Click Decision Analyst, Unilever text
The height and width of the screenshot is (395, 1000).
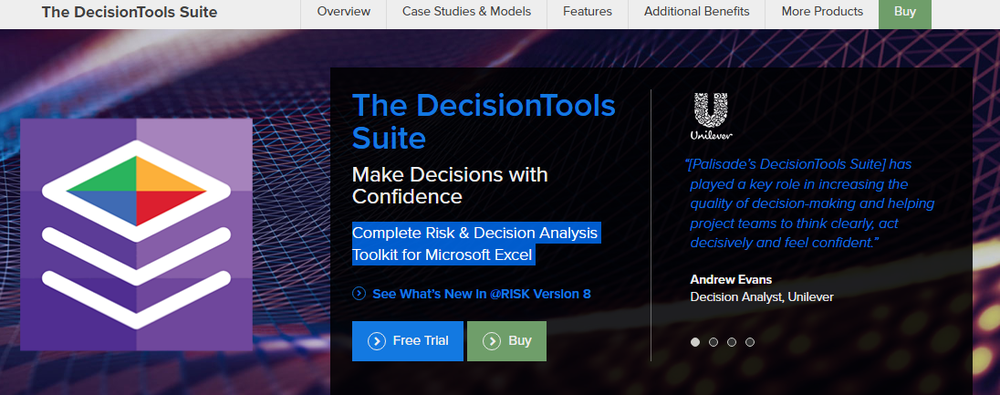(x=761, y=297)
